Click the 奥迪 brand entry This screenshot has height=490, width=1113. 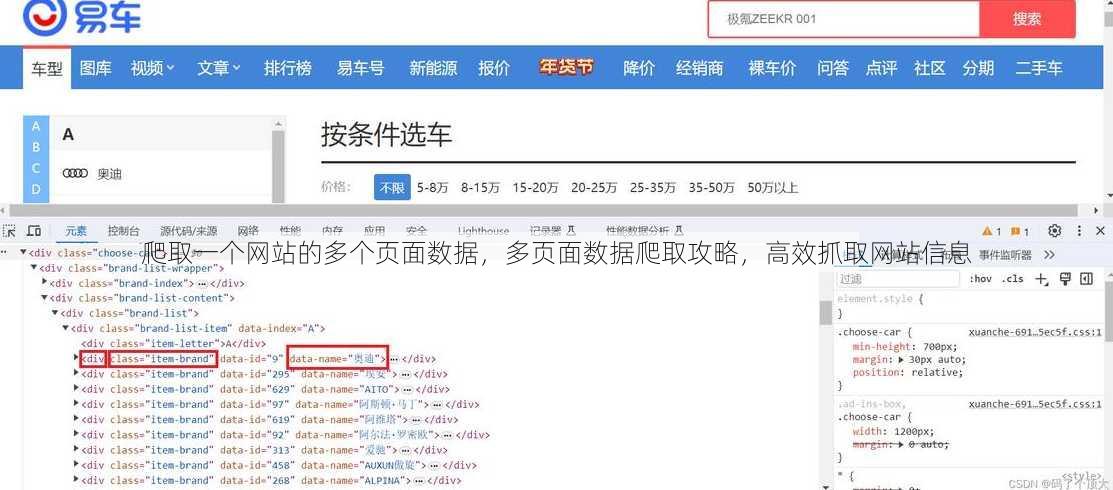(x=109, y=174)
